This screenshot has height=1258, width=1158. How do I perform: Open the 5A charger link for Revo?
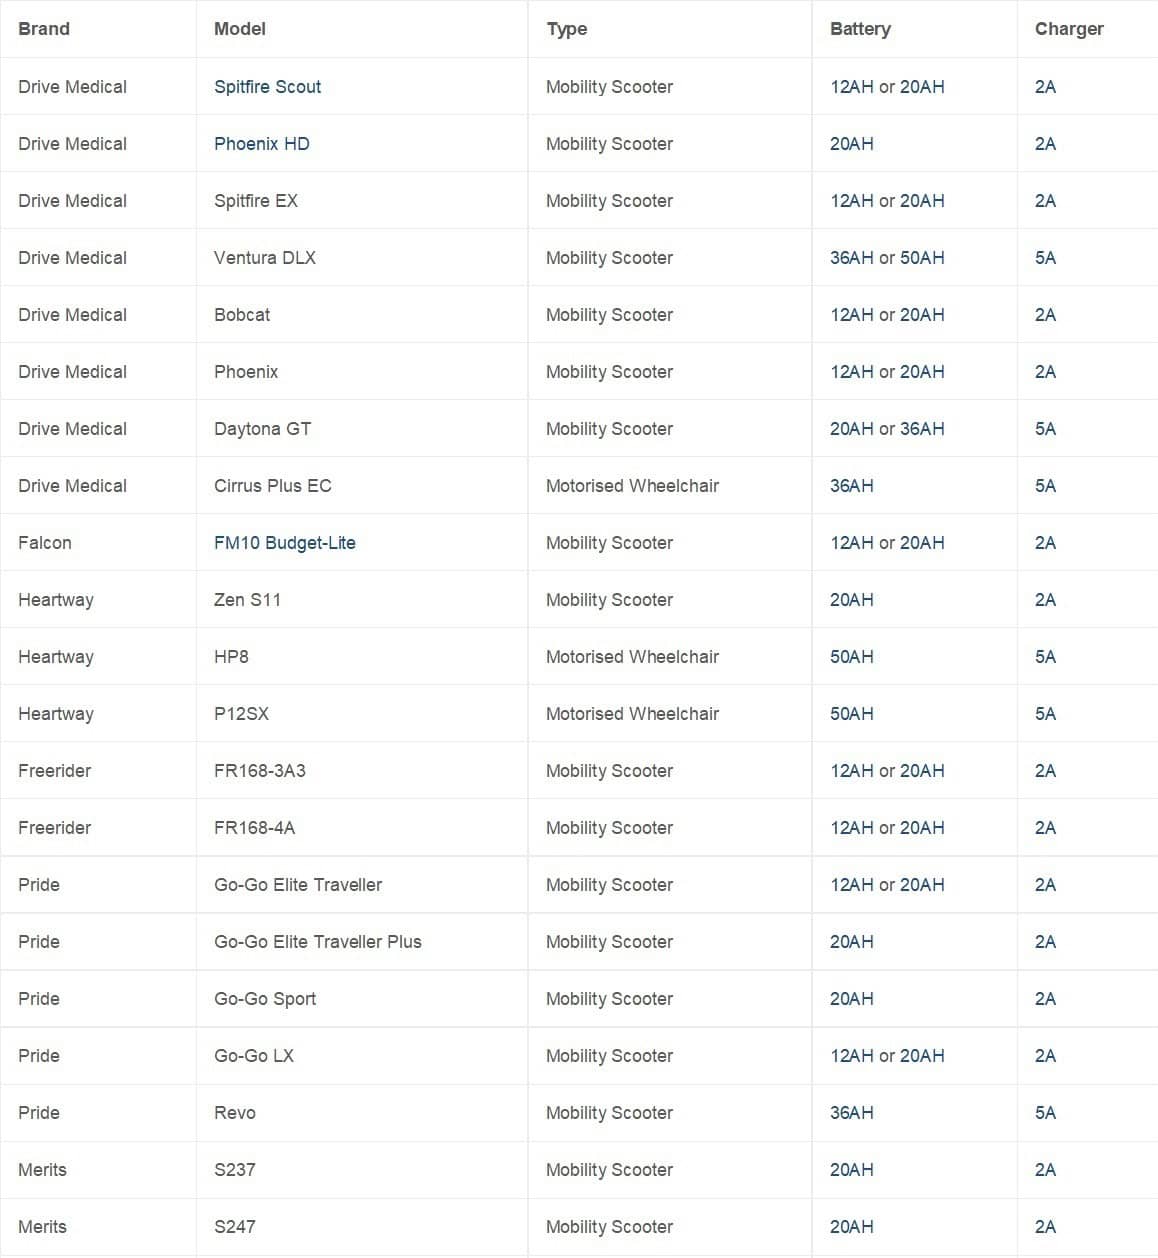tap(1045, 1113)
